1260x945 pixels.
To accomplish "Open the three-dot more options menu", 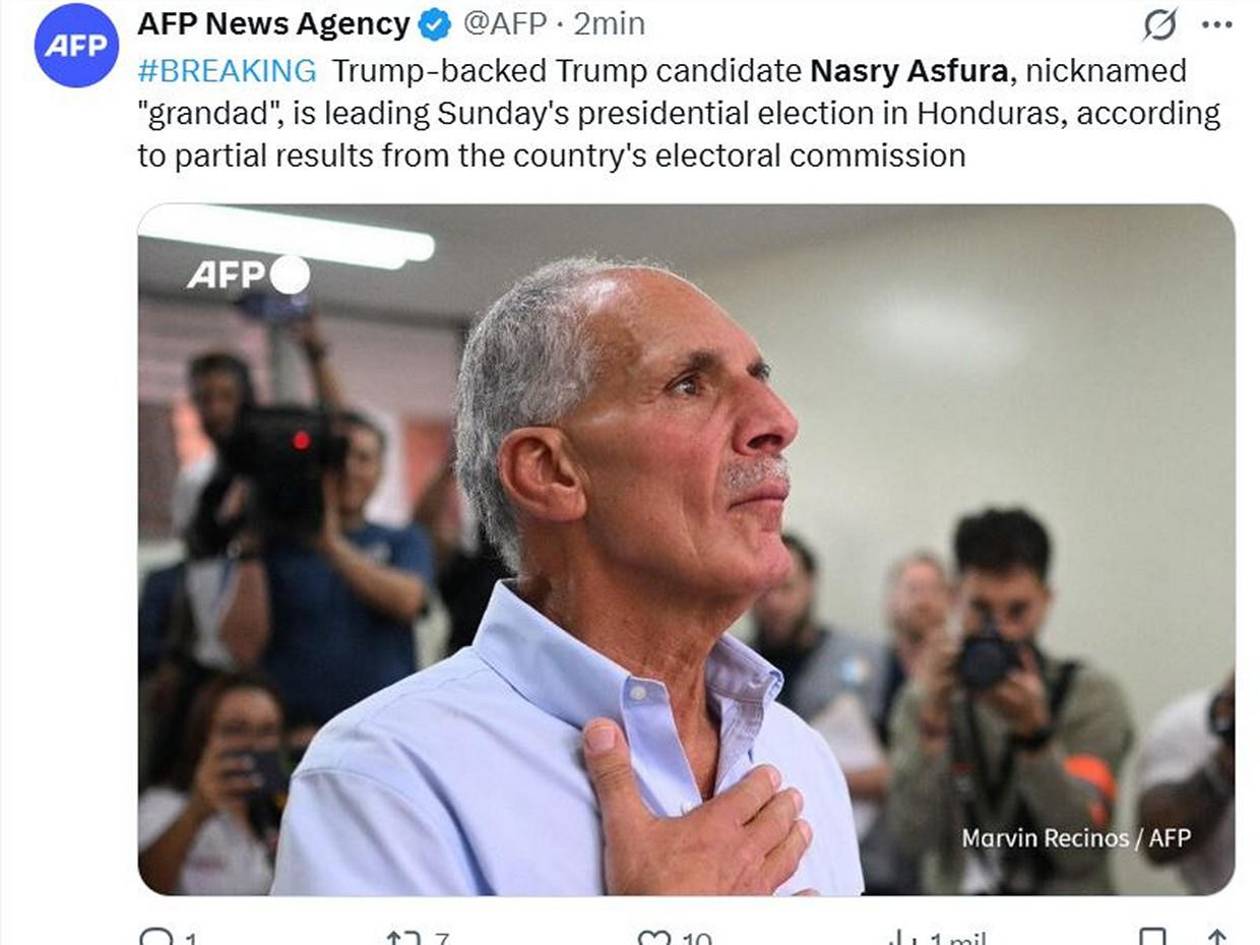I will pos(1216,25).
